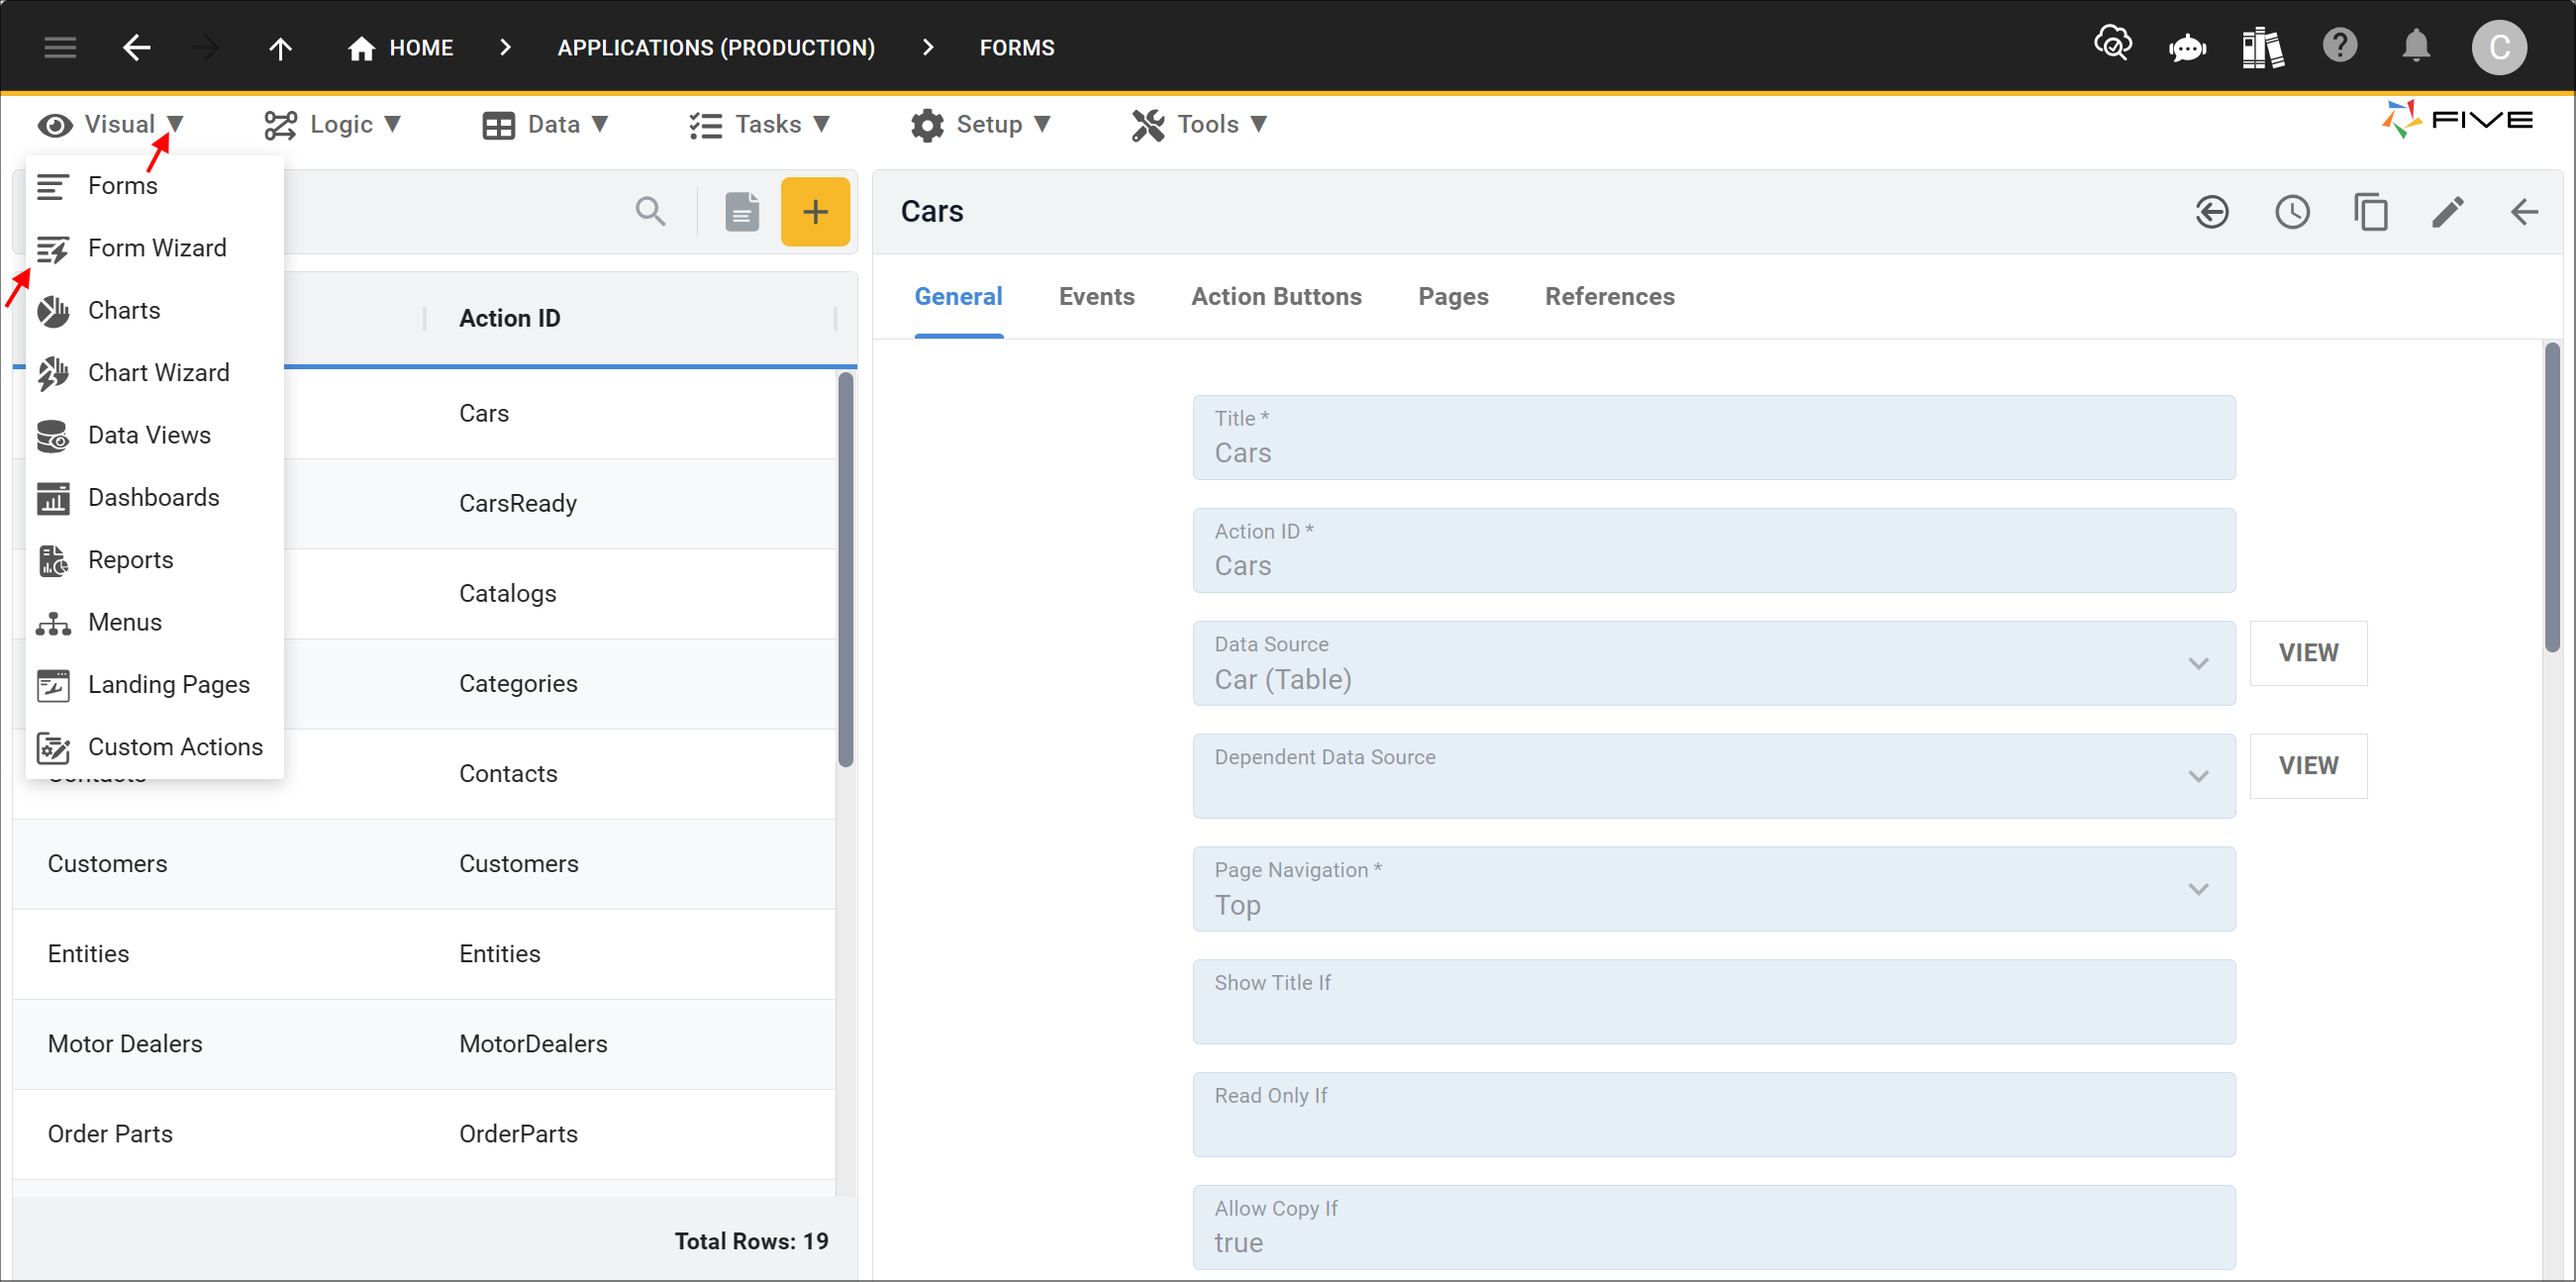Viewport: 2576px width, 1282px height.
Task: Click the Allow Copy If field
Action: [1713, 1228]
